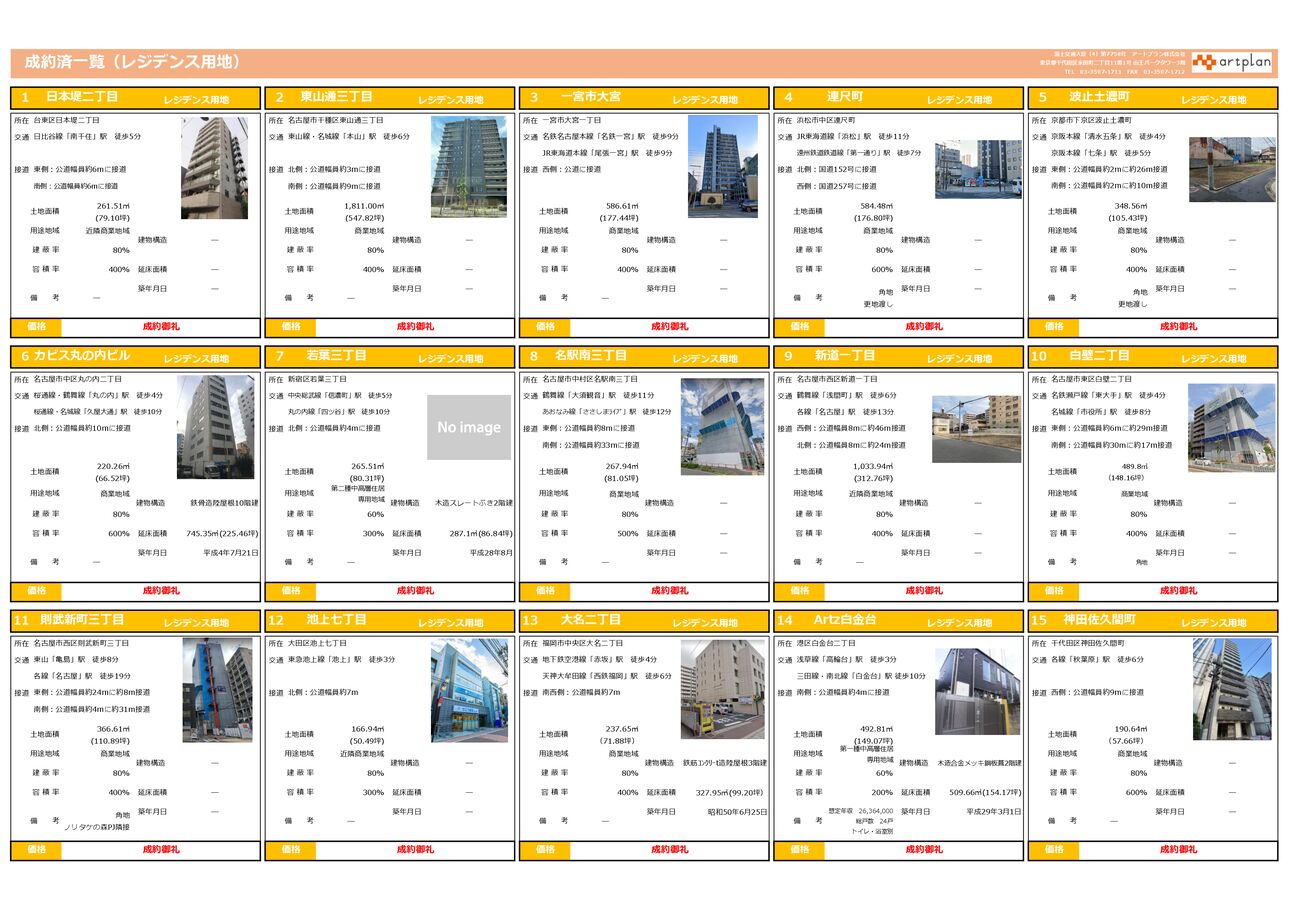Open the tower photo for 神田佐久間町

coord(1232,690)
